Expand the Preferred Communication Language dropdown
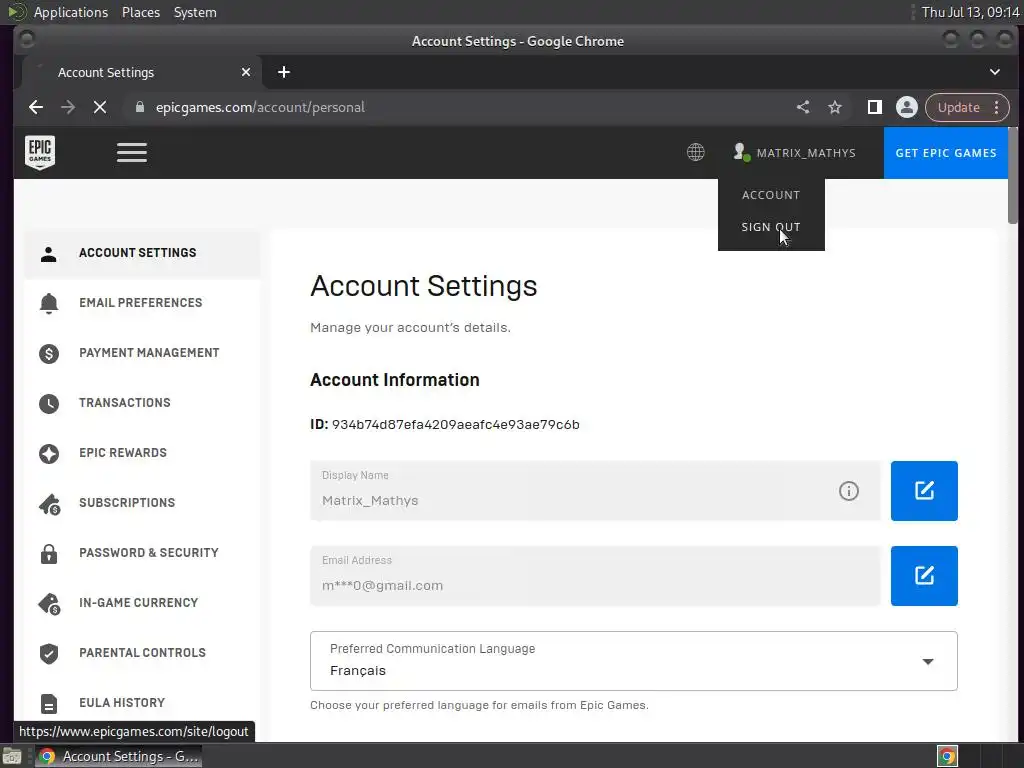Image resolution: width=1024 pixels, height=768 pixels. coord(633,661)
